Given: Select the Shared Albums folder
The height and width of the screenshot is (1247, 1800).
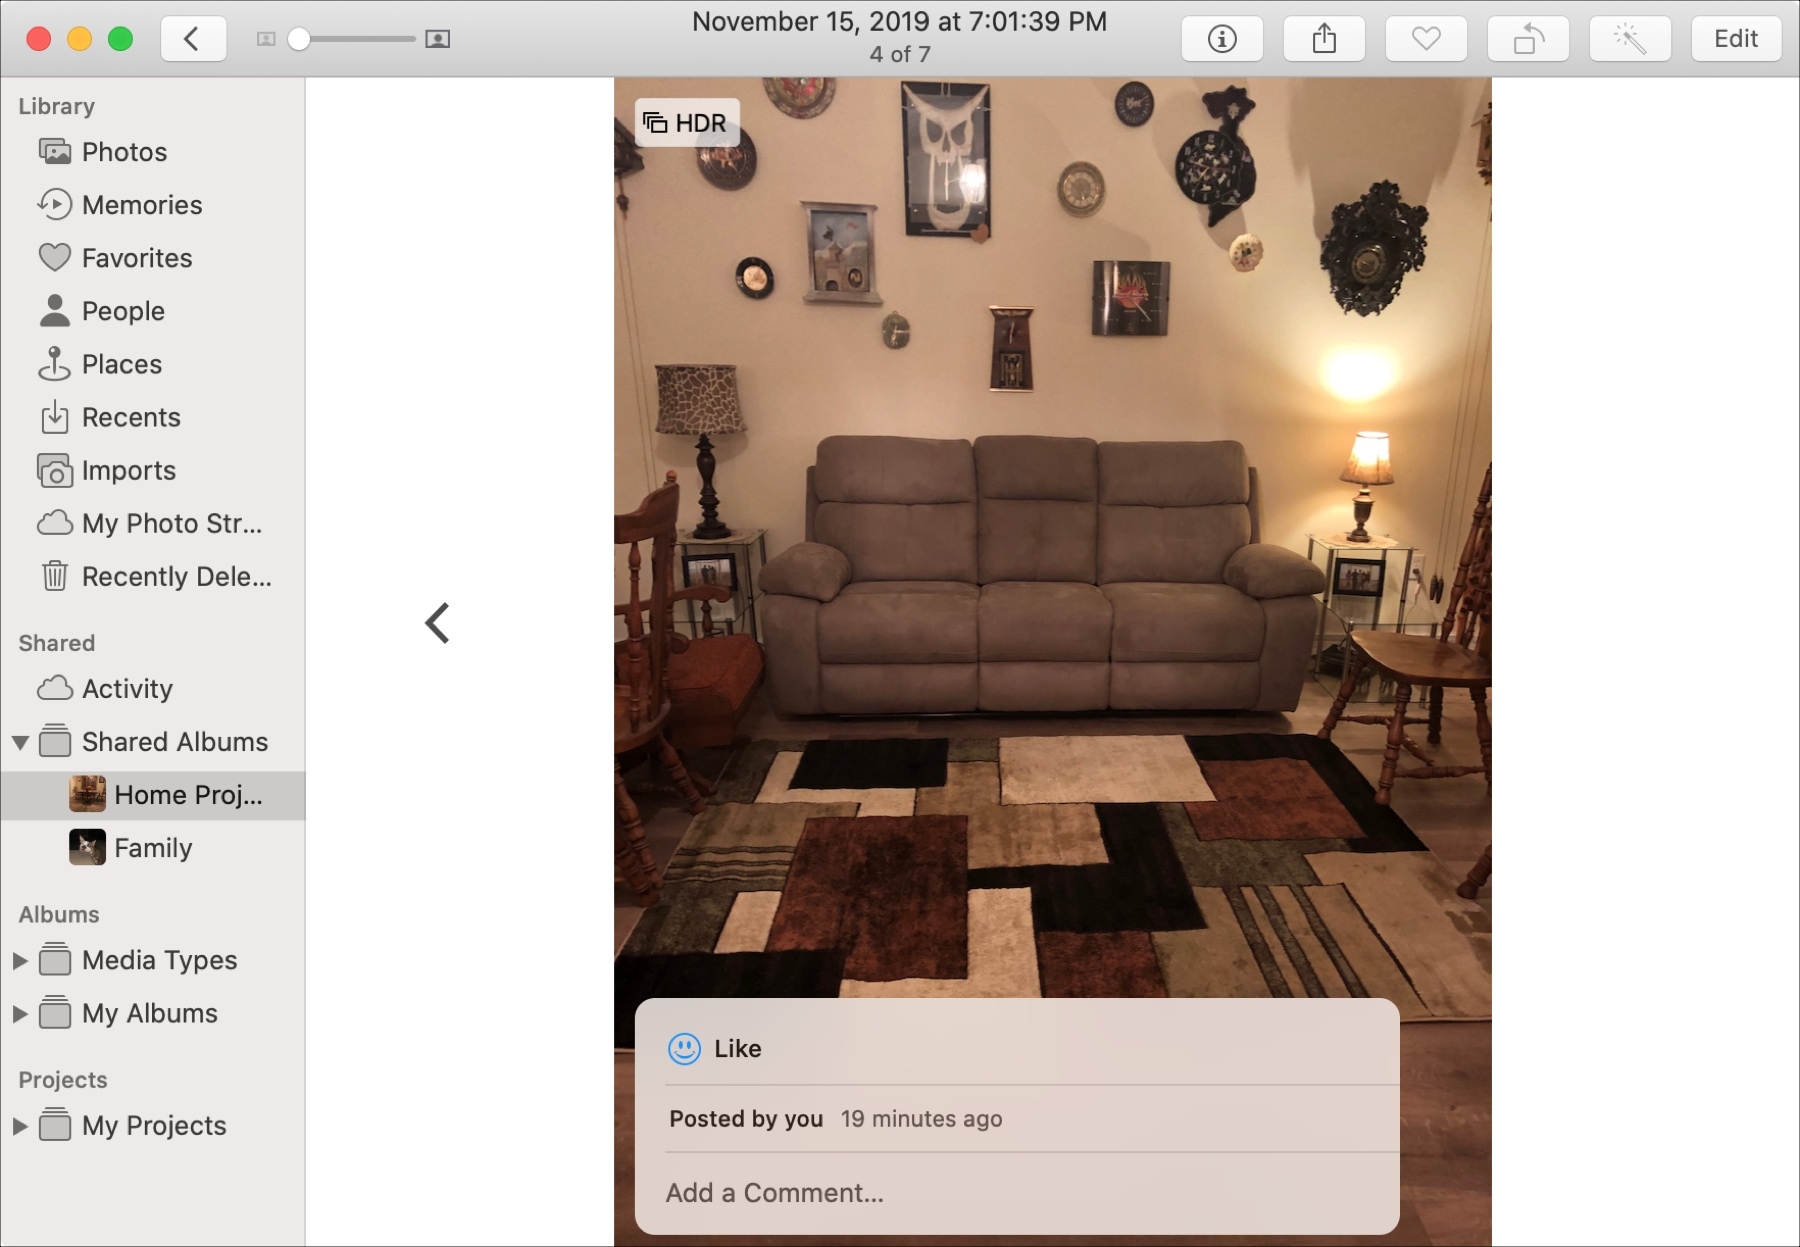Looking at the screenshot, I should (153, 742).
